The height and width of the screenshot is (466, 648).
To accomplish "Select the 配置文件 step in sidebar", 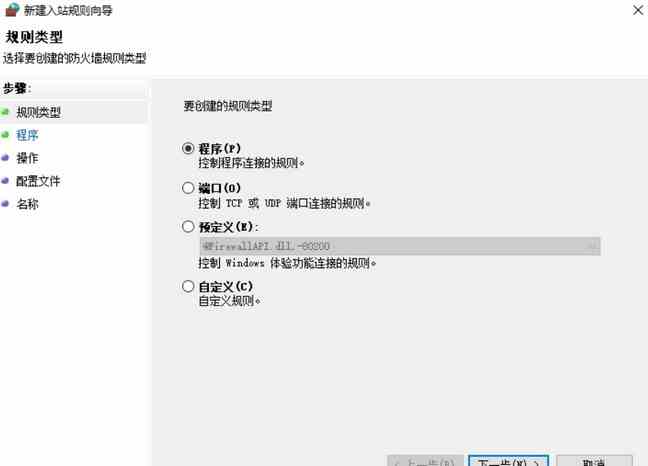I will (38, 181).
